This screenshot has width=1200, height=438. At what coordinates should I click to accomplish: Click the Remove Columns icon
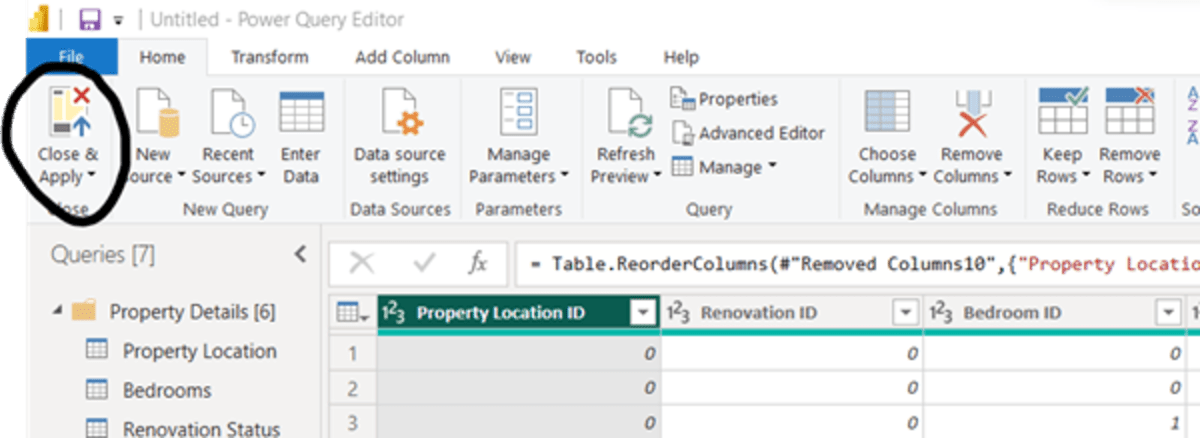tap(972, 111)
